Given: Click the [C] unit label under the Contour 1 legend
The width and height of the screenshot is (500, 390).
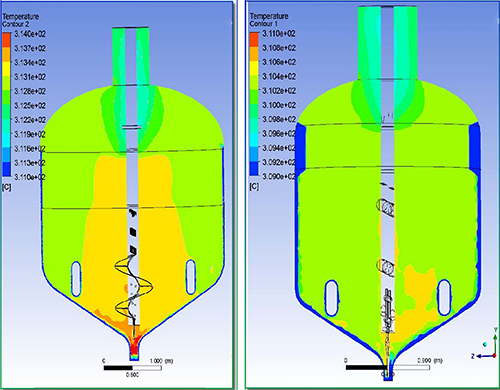Looking at the screenshot, I should coord(254,187).
